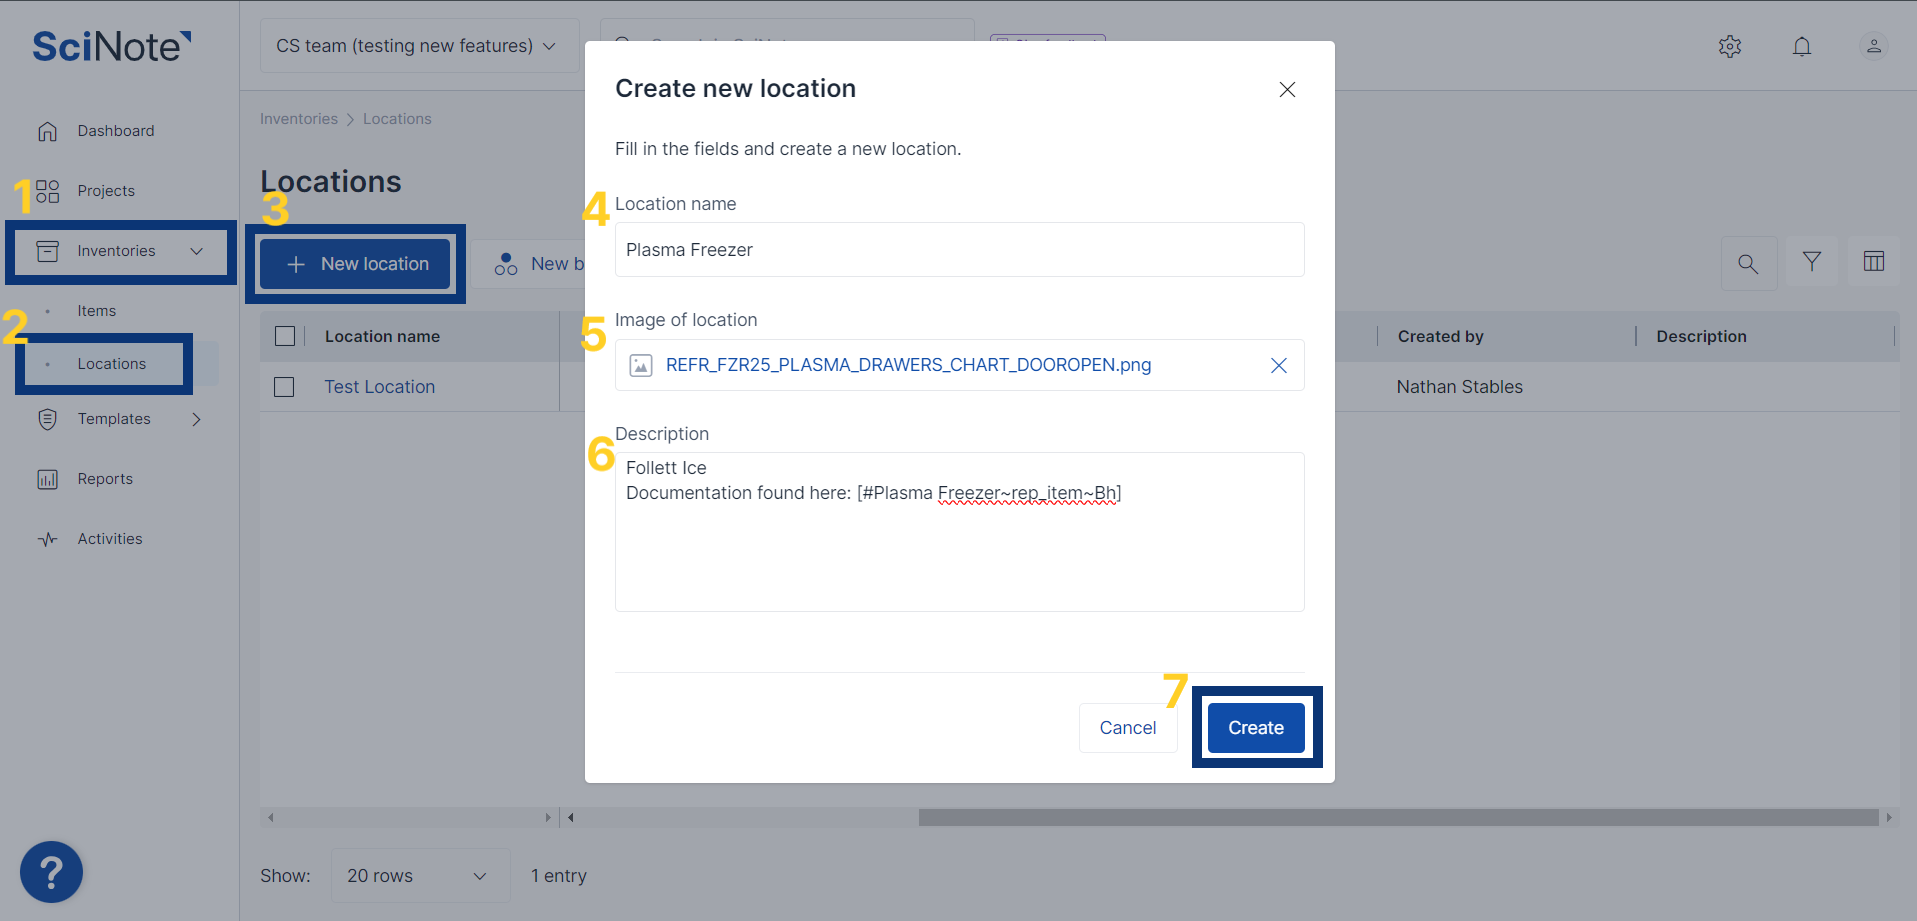
Task: Select Items under Inventories
Action: pos(96,310)
